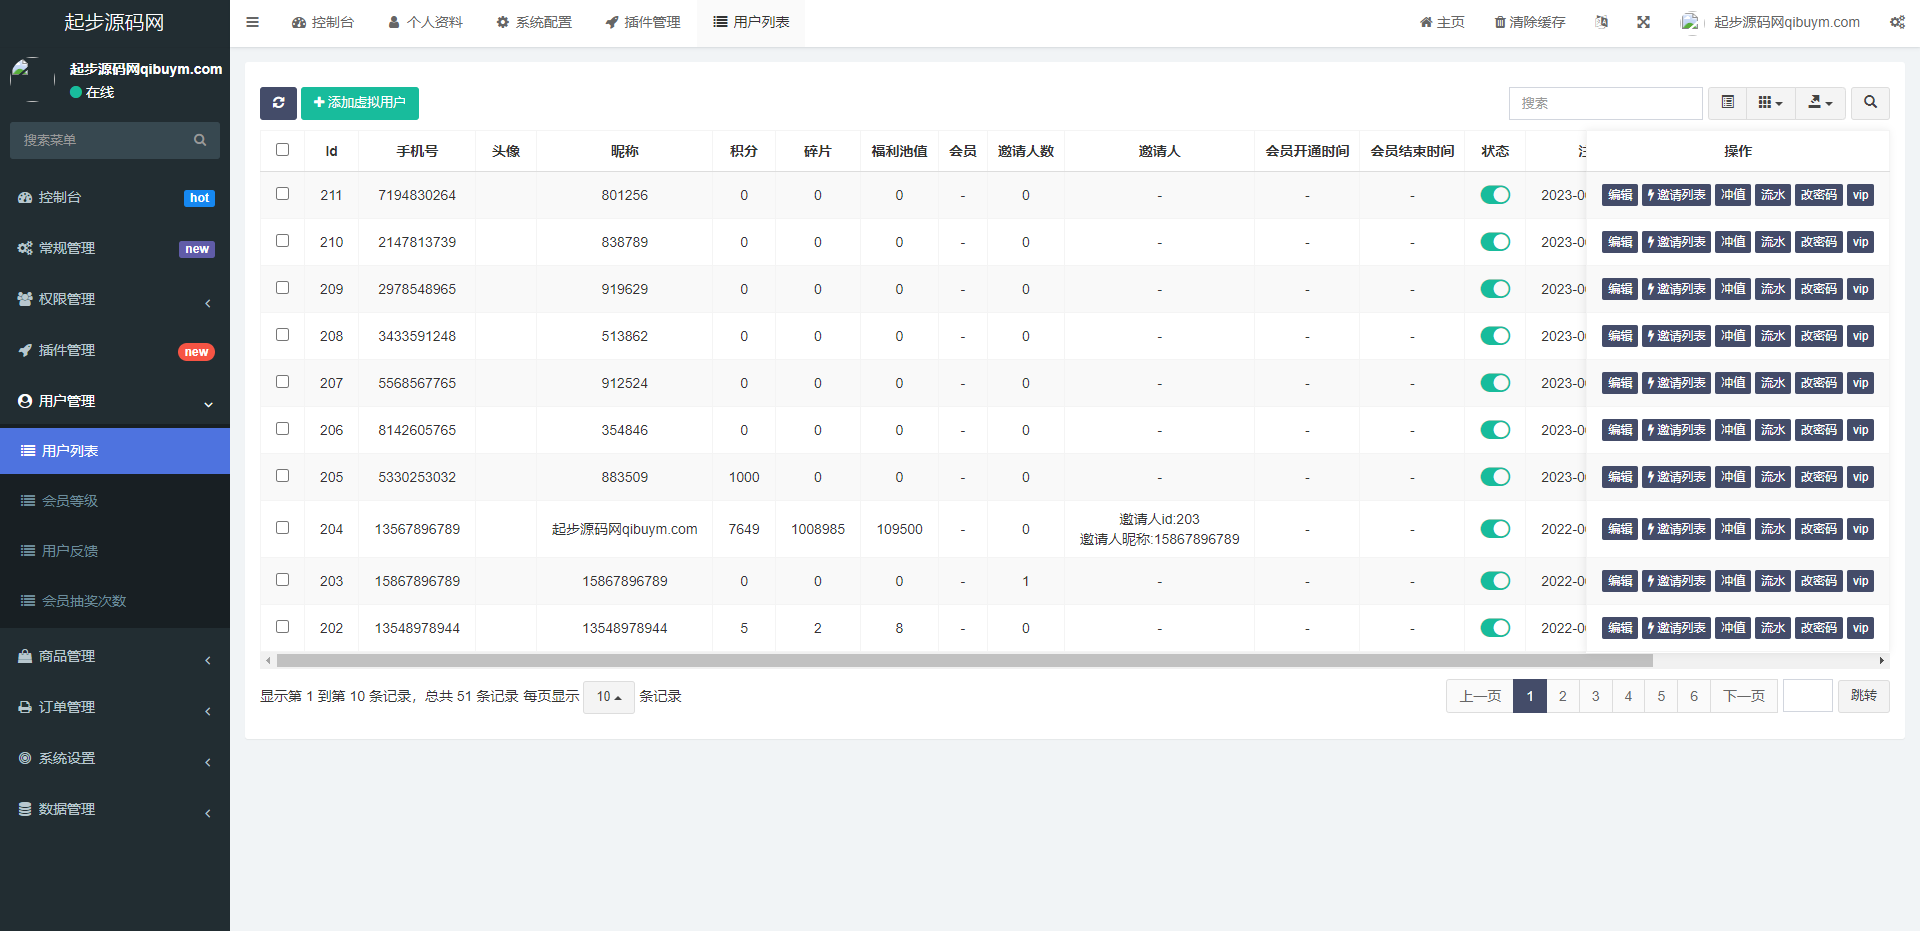Enter fullscreen mode via the expand icon
The height and width of the screenshot is (931, 1920).
coord(1643,22)
